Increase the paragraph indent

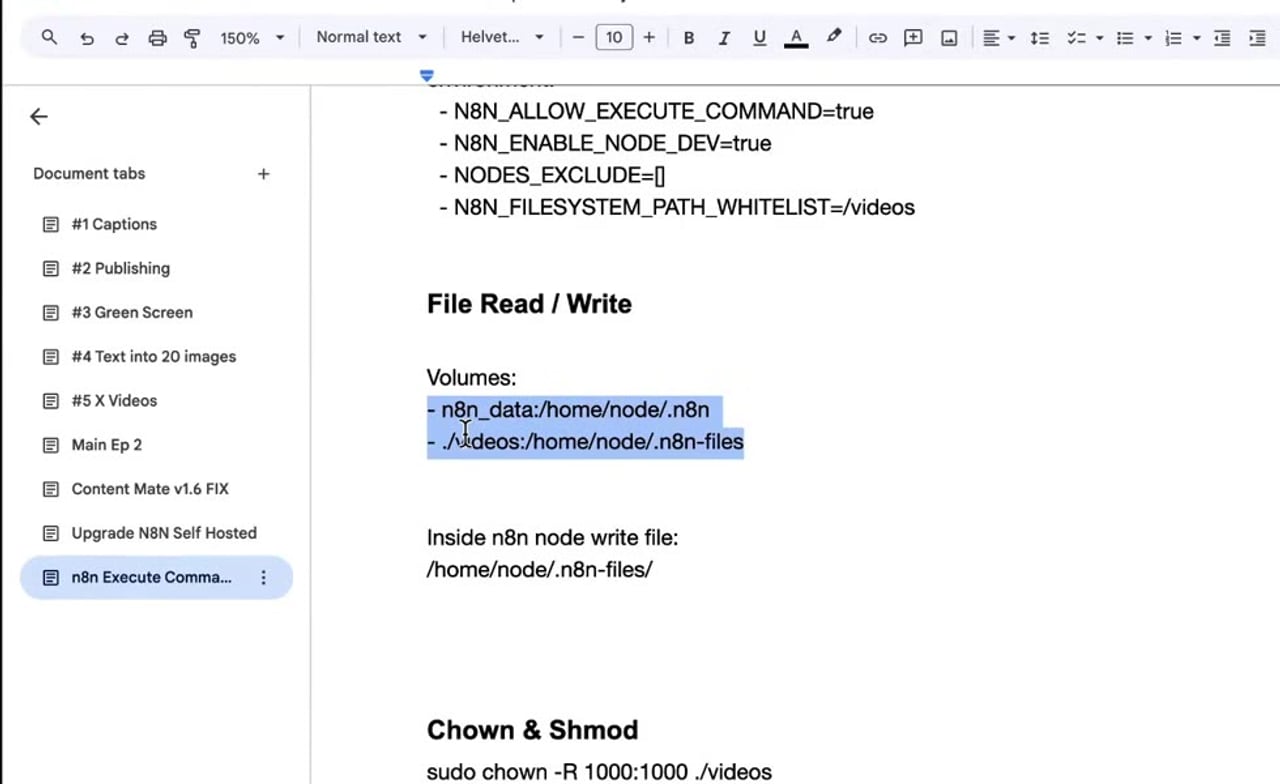[x=1258, y=38]
